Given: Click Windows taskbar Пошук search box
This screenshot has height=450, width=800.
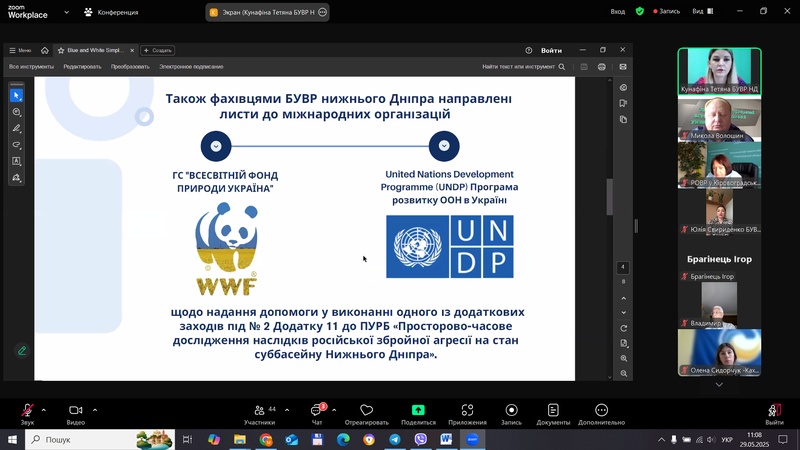Looking at the screenshot, I should tap(100, 439).
